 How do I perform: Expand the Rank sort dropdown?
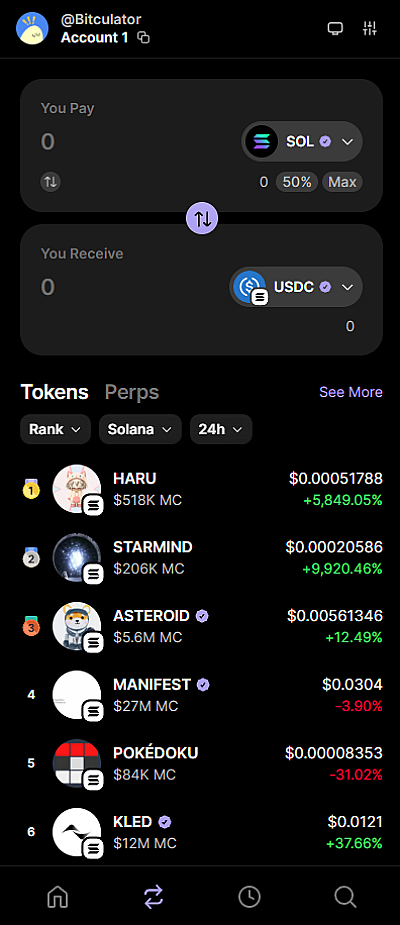point(55,429)
